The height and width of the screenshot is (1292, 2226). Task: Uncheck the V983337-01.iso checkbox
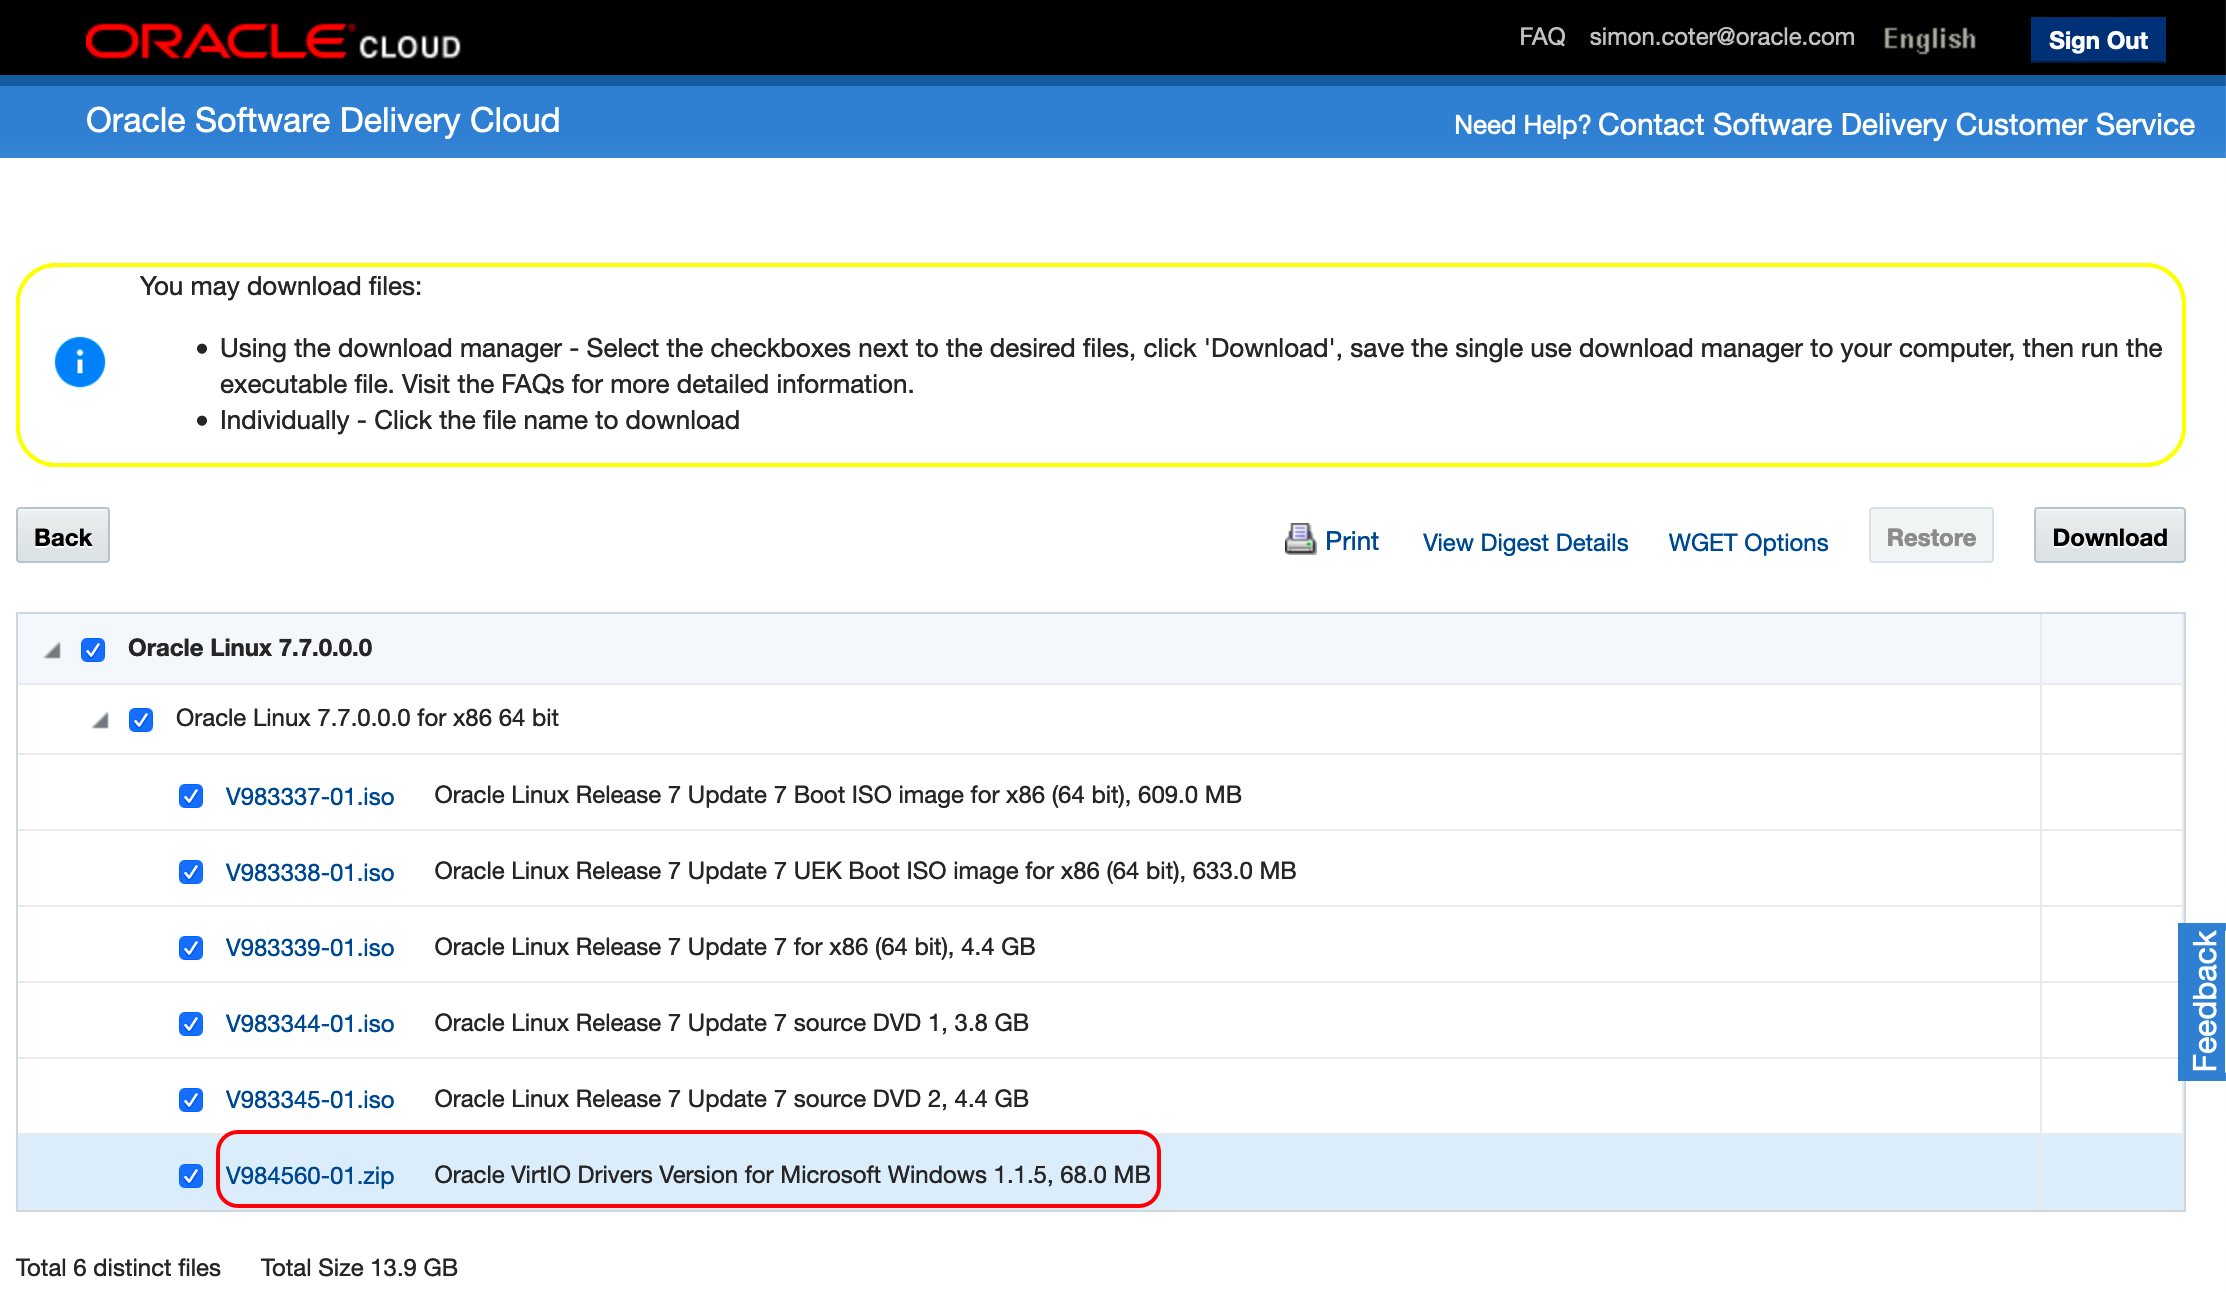(x=191, y=796)
